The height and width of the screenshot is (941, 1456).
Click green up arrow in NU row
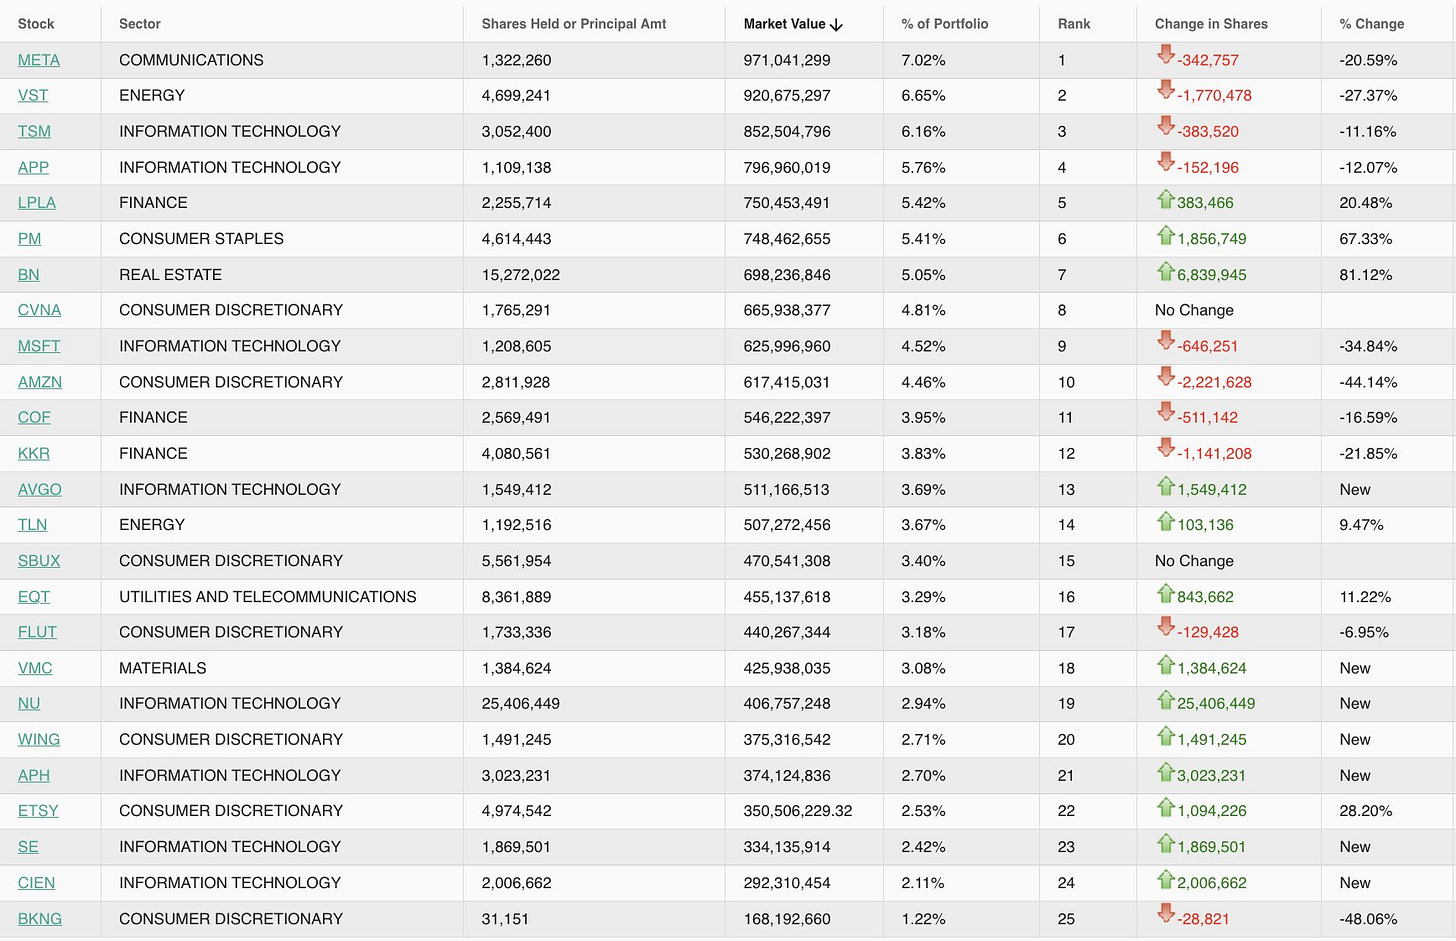1165,700
